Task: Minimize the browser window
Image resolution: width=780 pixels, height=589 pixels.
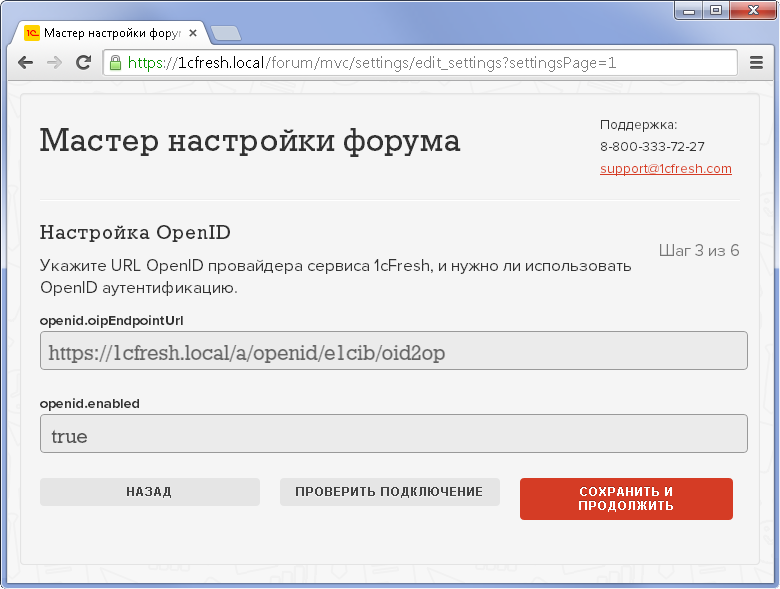Action: [689, 10]
